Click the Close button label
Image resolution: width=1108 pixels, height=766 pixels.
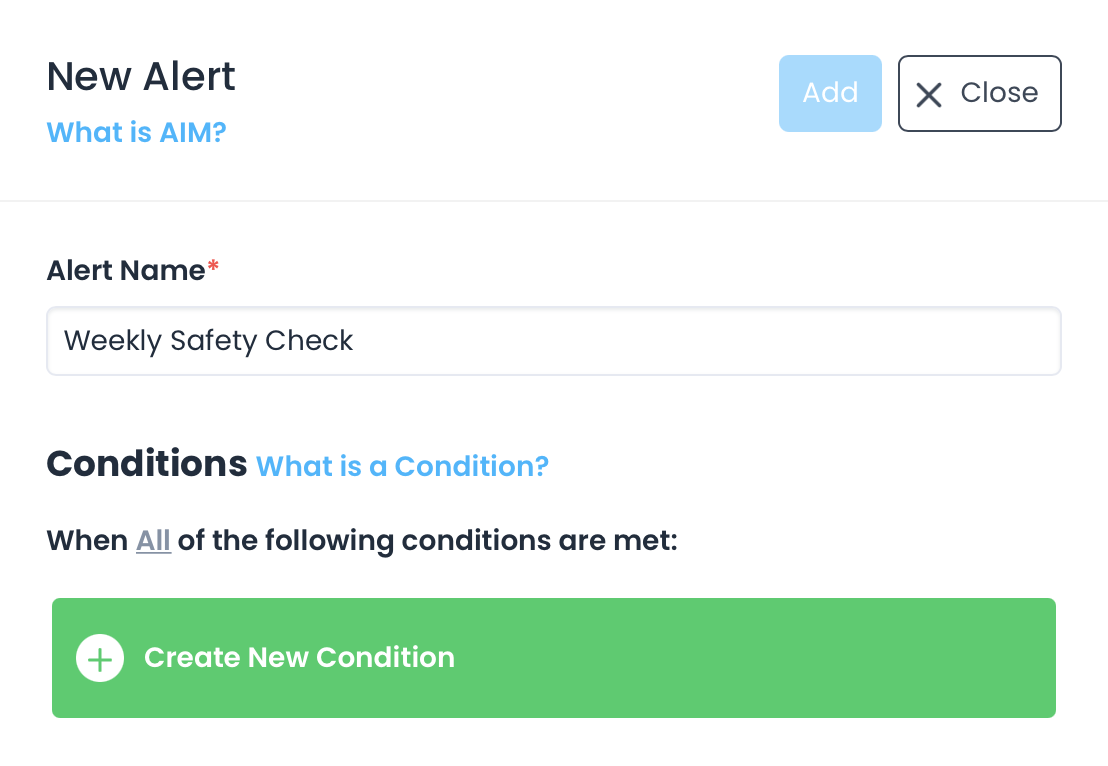pyautogui.click(x=999, y=93)
